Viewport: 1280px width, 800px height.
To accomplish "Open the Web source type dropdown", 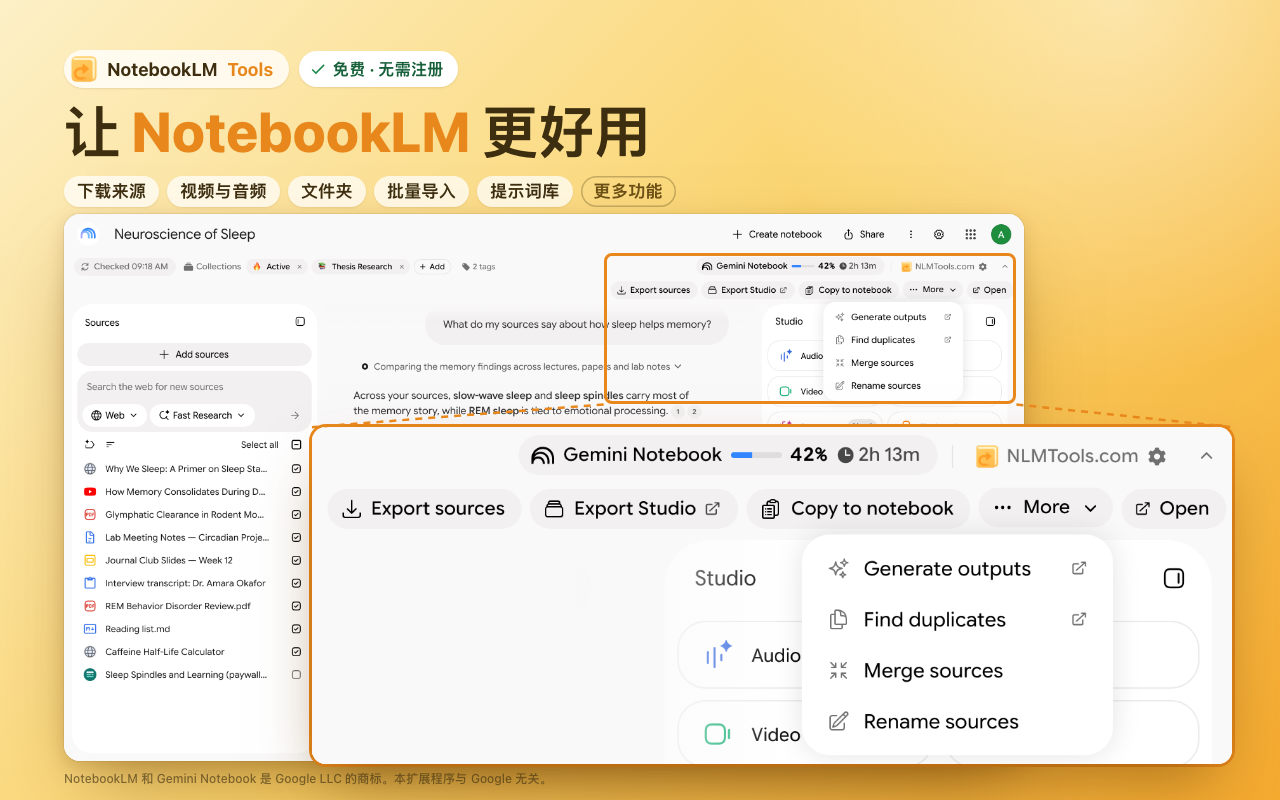I will tap(114, 415).
